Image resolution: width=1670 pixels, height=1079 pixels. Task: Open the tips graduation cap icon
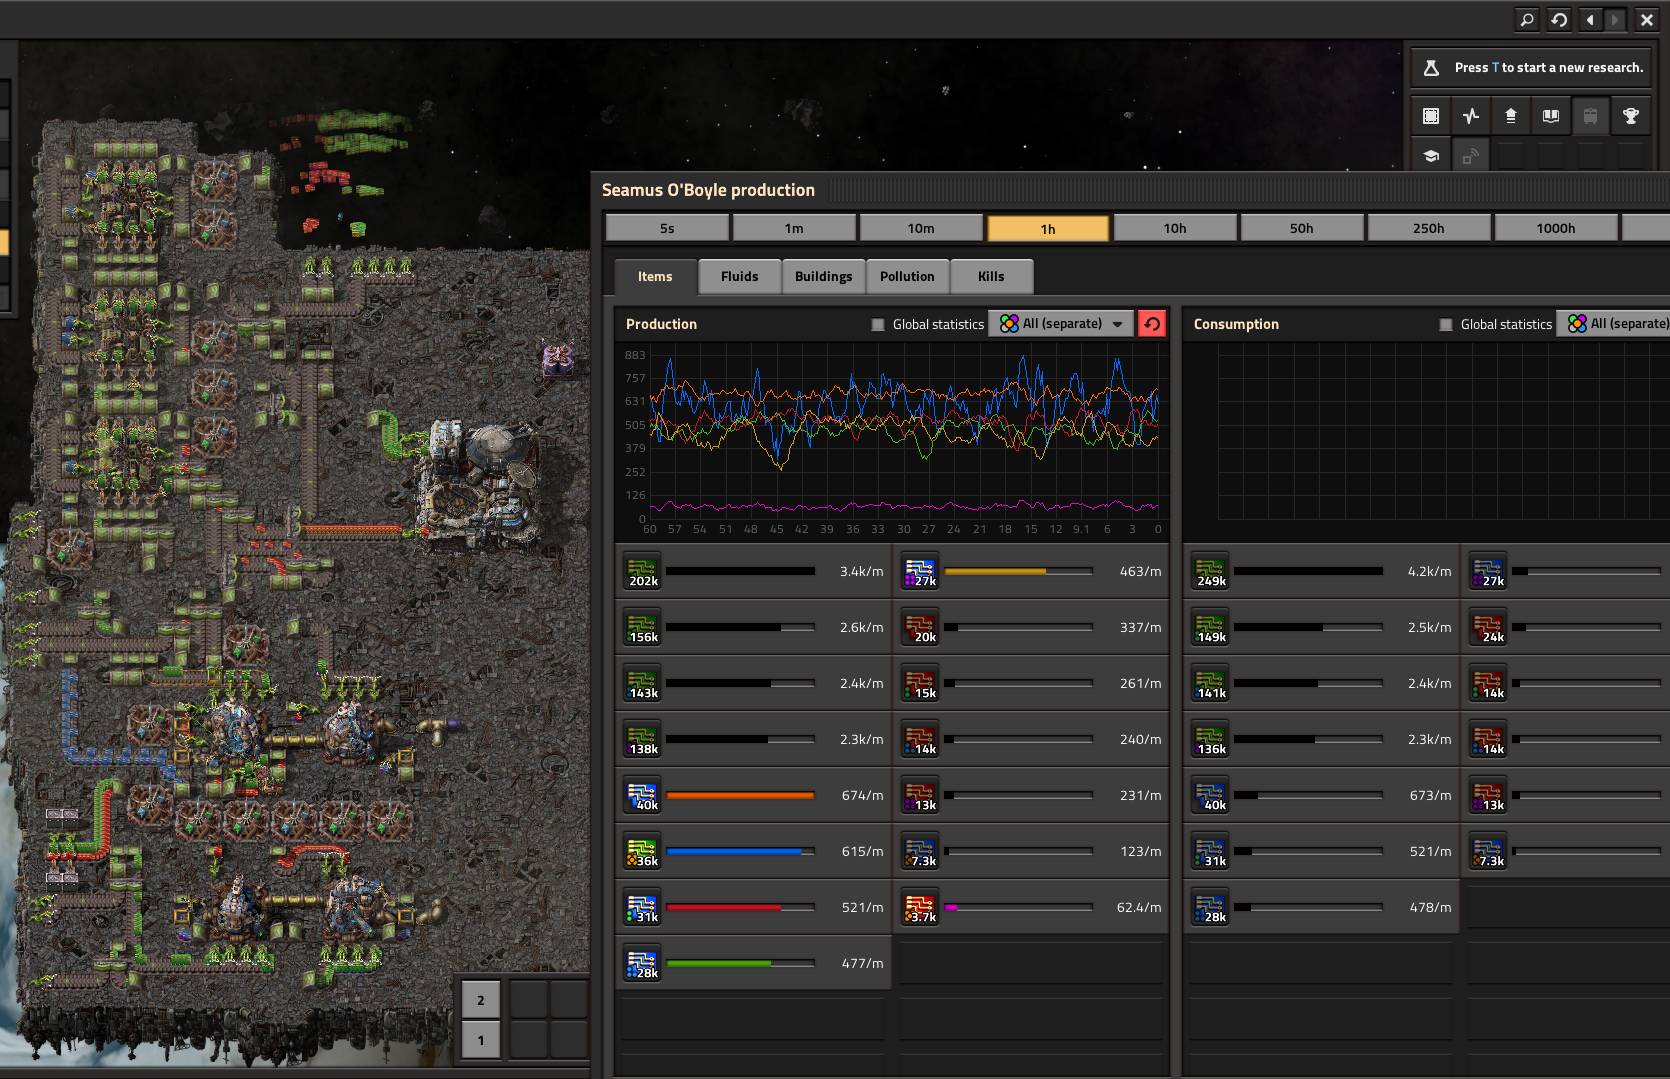click(1431, 156)
